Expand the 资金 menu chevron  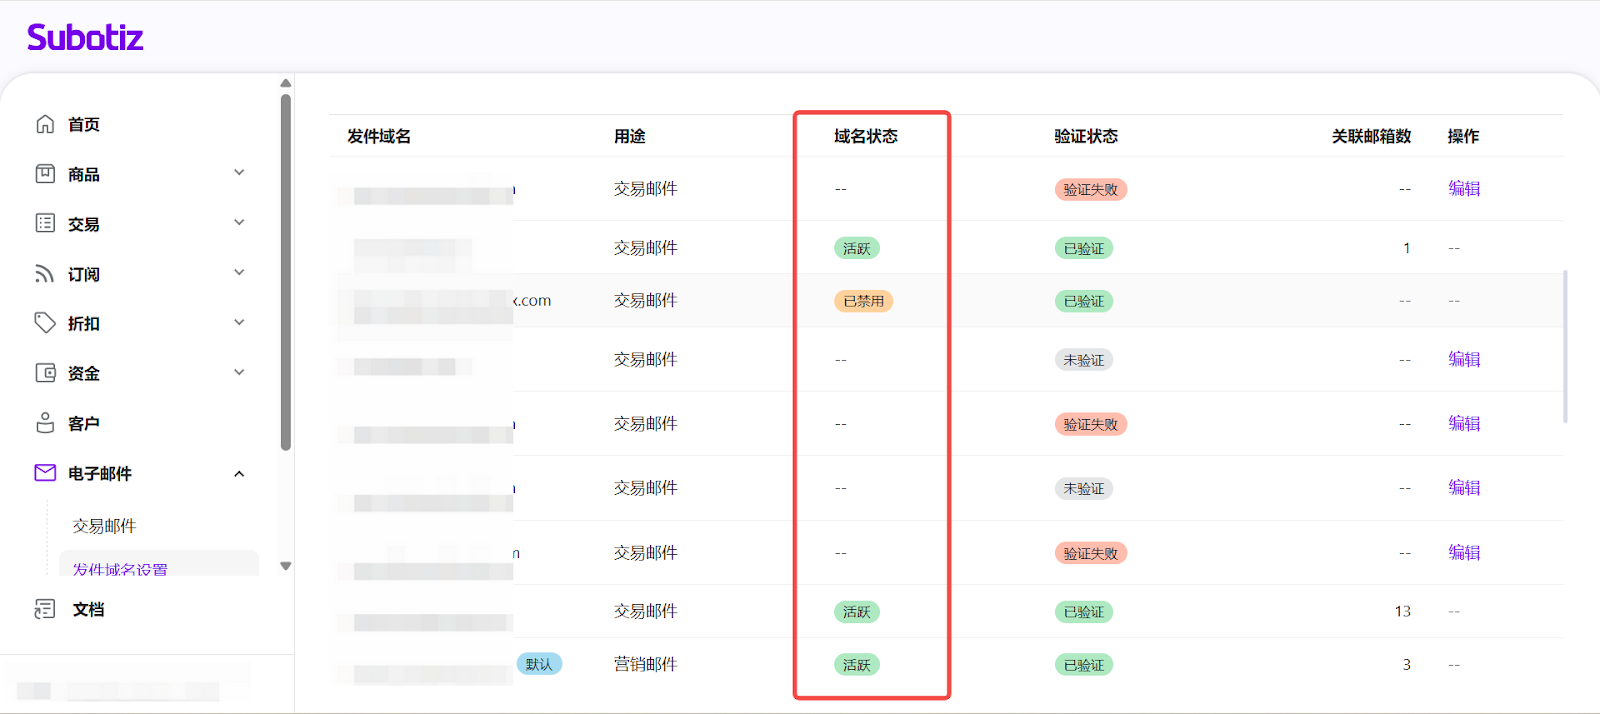point(239,373)
